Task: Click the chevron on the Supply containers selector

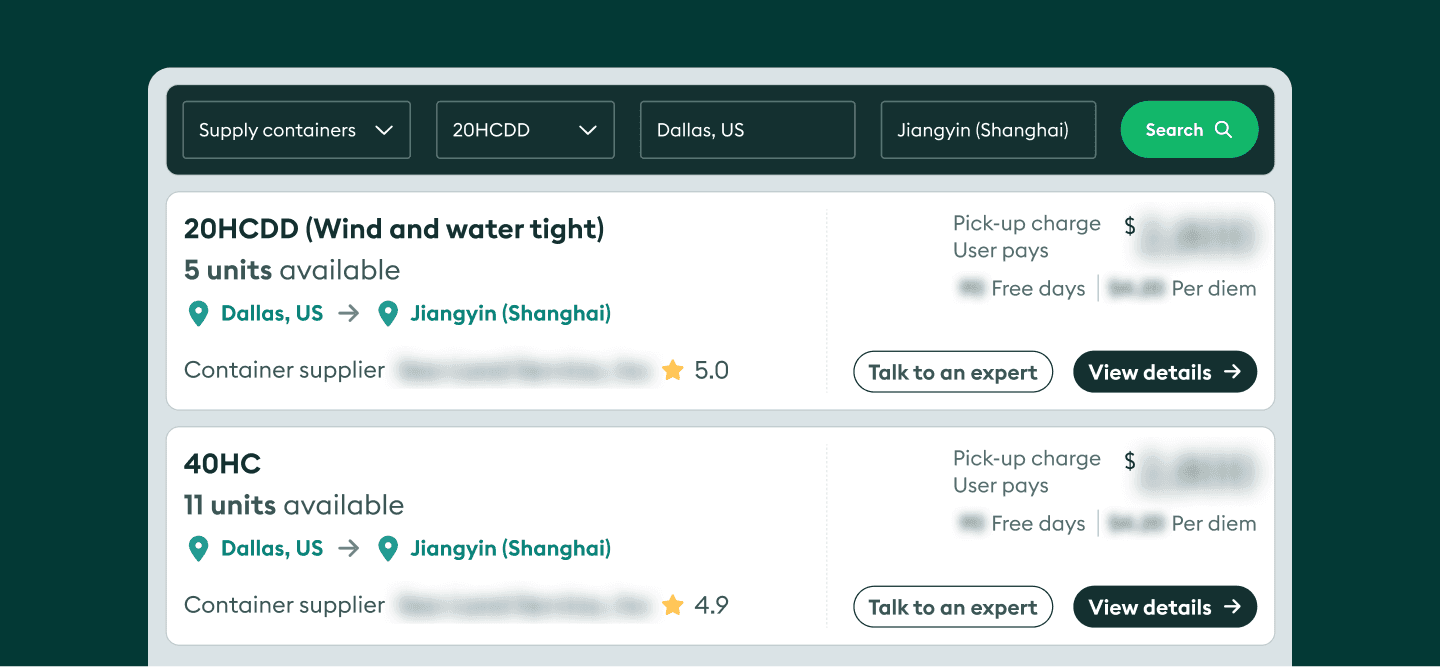Action: tap(384, 130)
